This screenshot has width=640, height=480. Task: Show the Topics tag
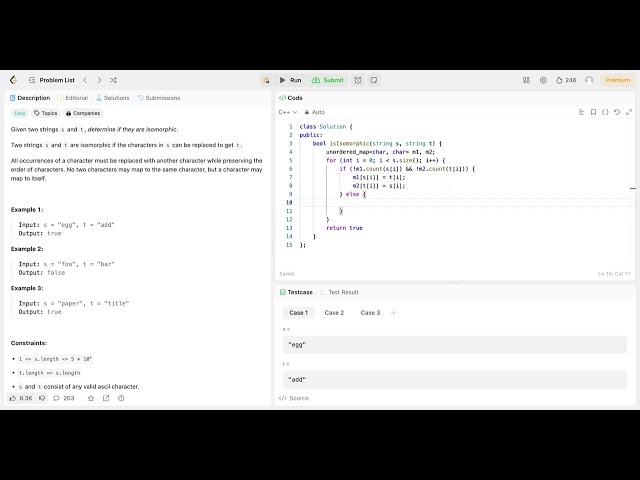[46, 113]
